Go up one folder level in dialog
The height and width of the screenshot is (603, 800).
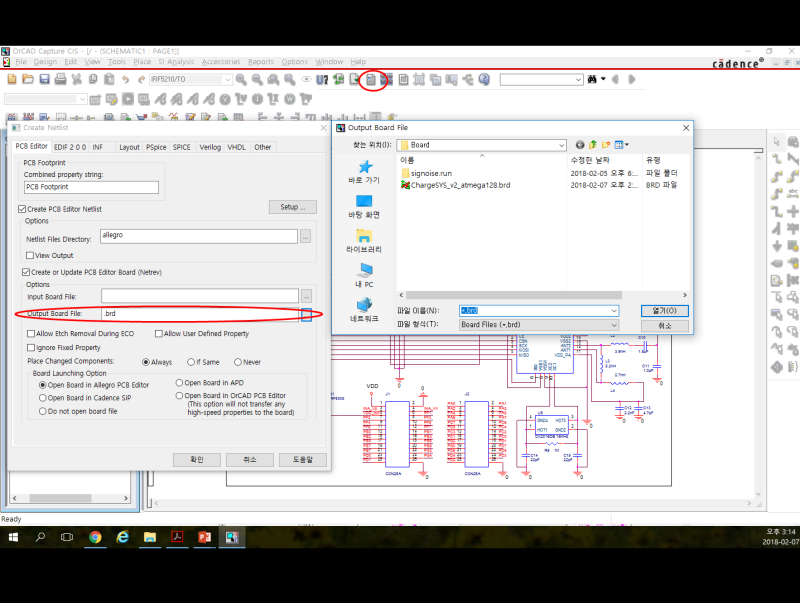[x=593, y=145]
